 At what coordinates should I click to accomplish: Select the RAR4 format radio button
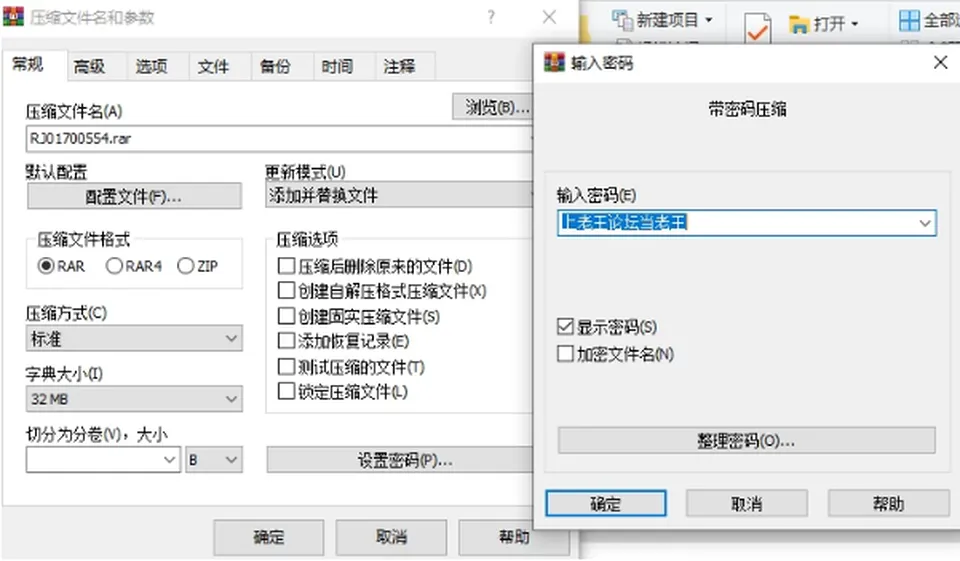click(114, 266)
